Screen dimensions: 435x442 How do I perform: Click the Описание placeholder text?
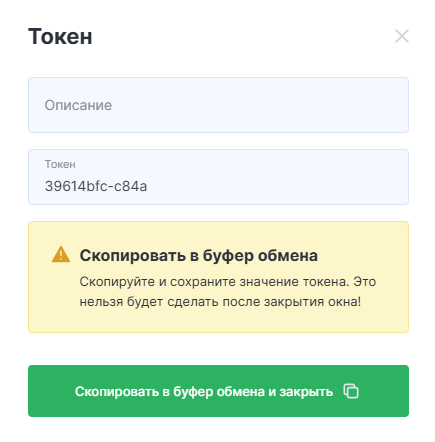pos(78,105)
